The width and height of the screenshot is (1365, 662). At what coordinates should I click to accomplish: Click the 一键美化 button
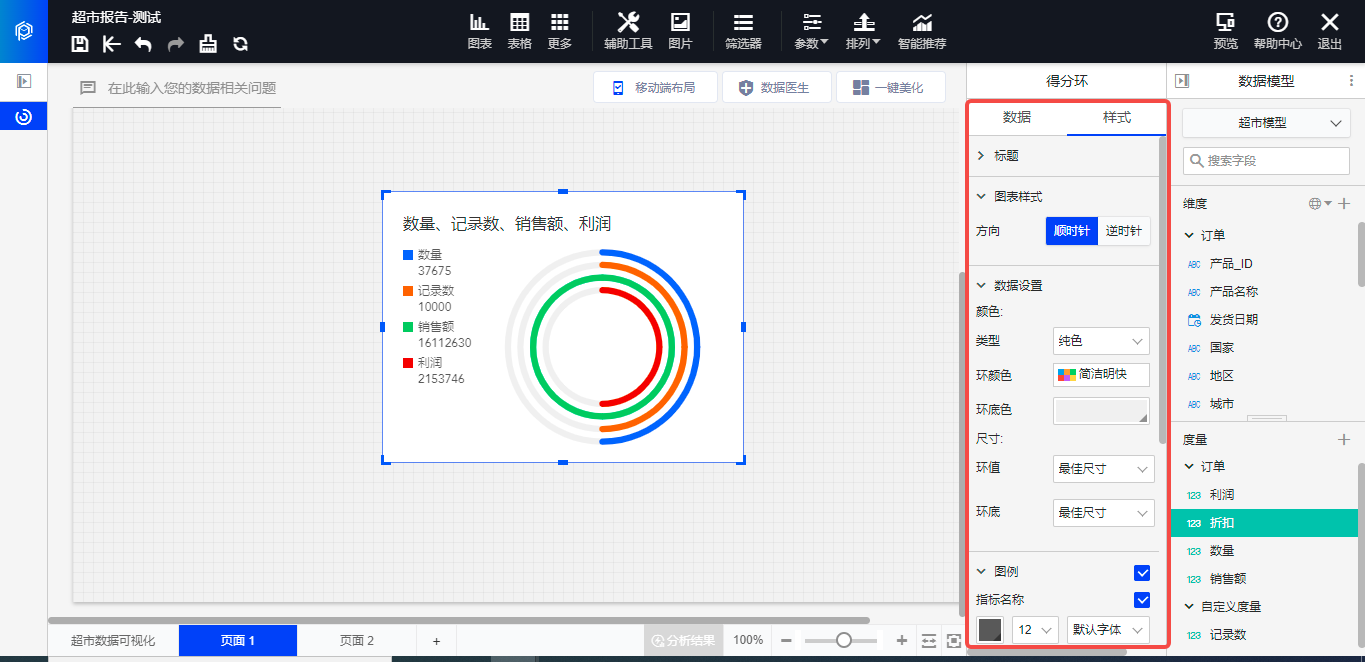coord(886,88)
